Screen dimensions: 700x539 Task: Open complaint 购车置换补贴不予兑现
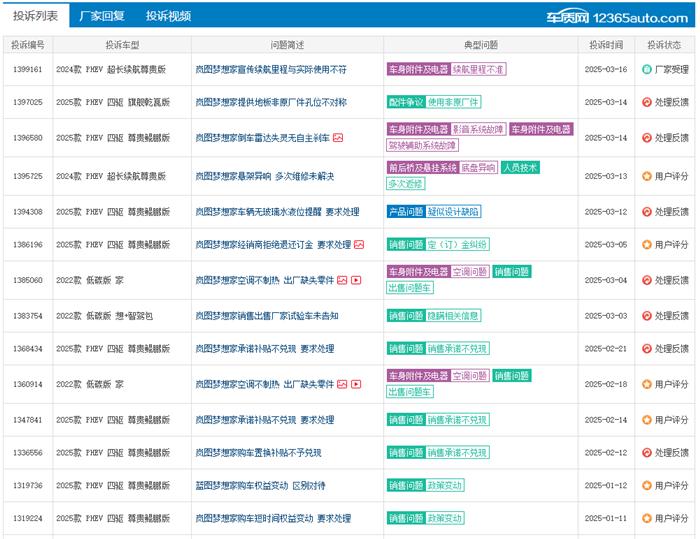click(x=258, y=453)
